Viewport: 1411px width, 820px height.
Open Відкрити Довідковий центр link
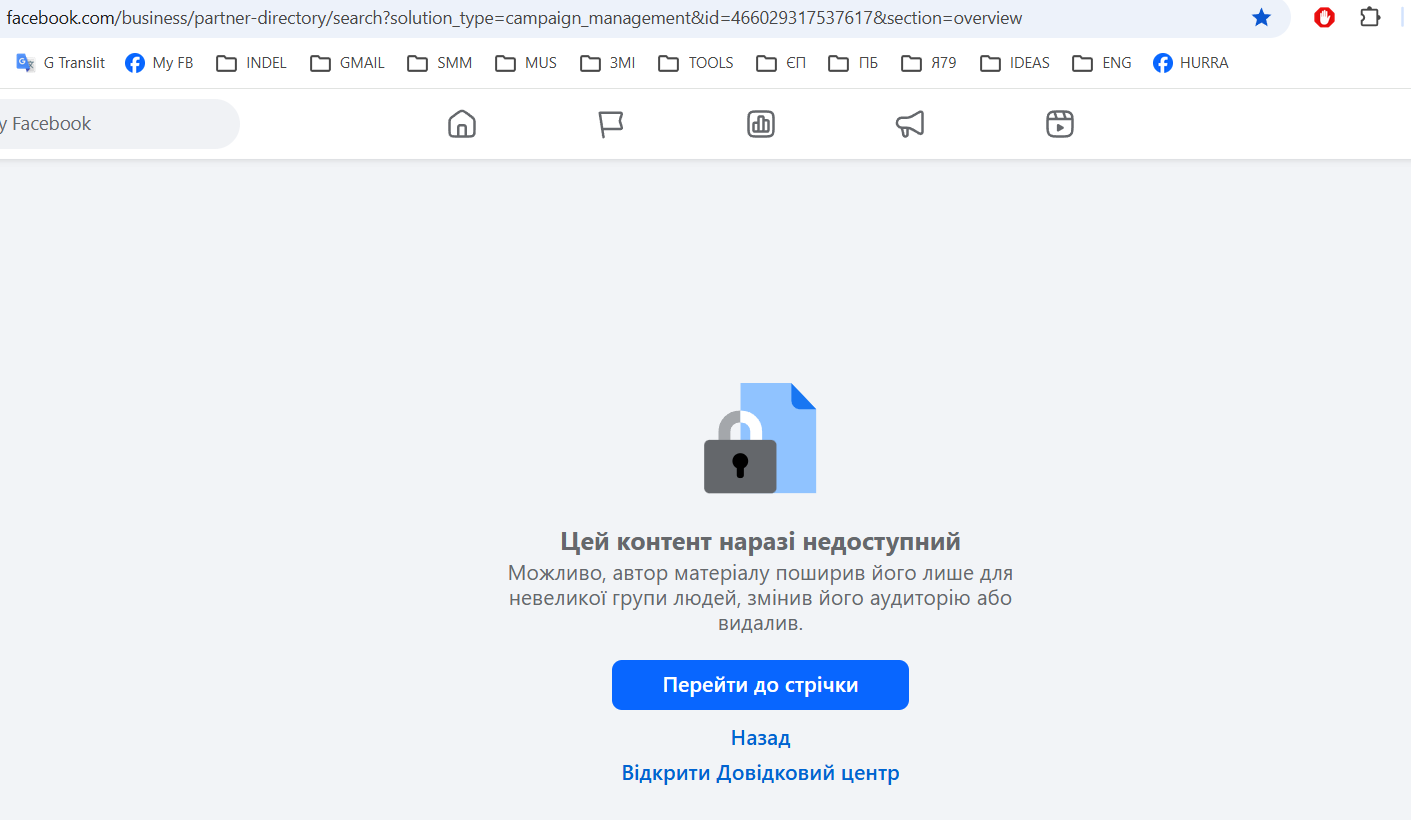click(760, 773)
